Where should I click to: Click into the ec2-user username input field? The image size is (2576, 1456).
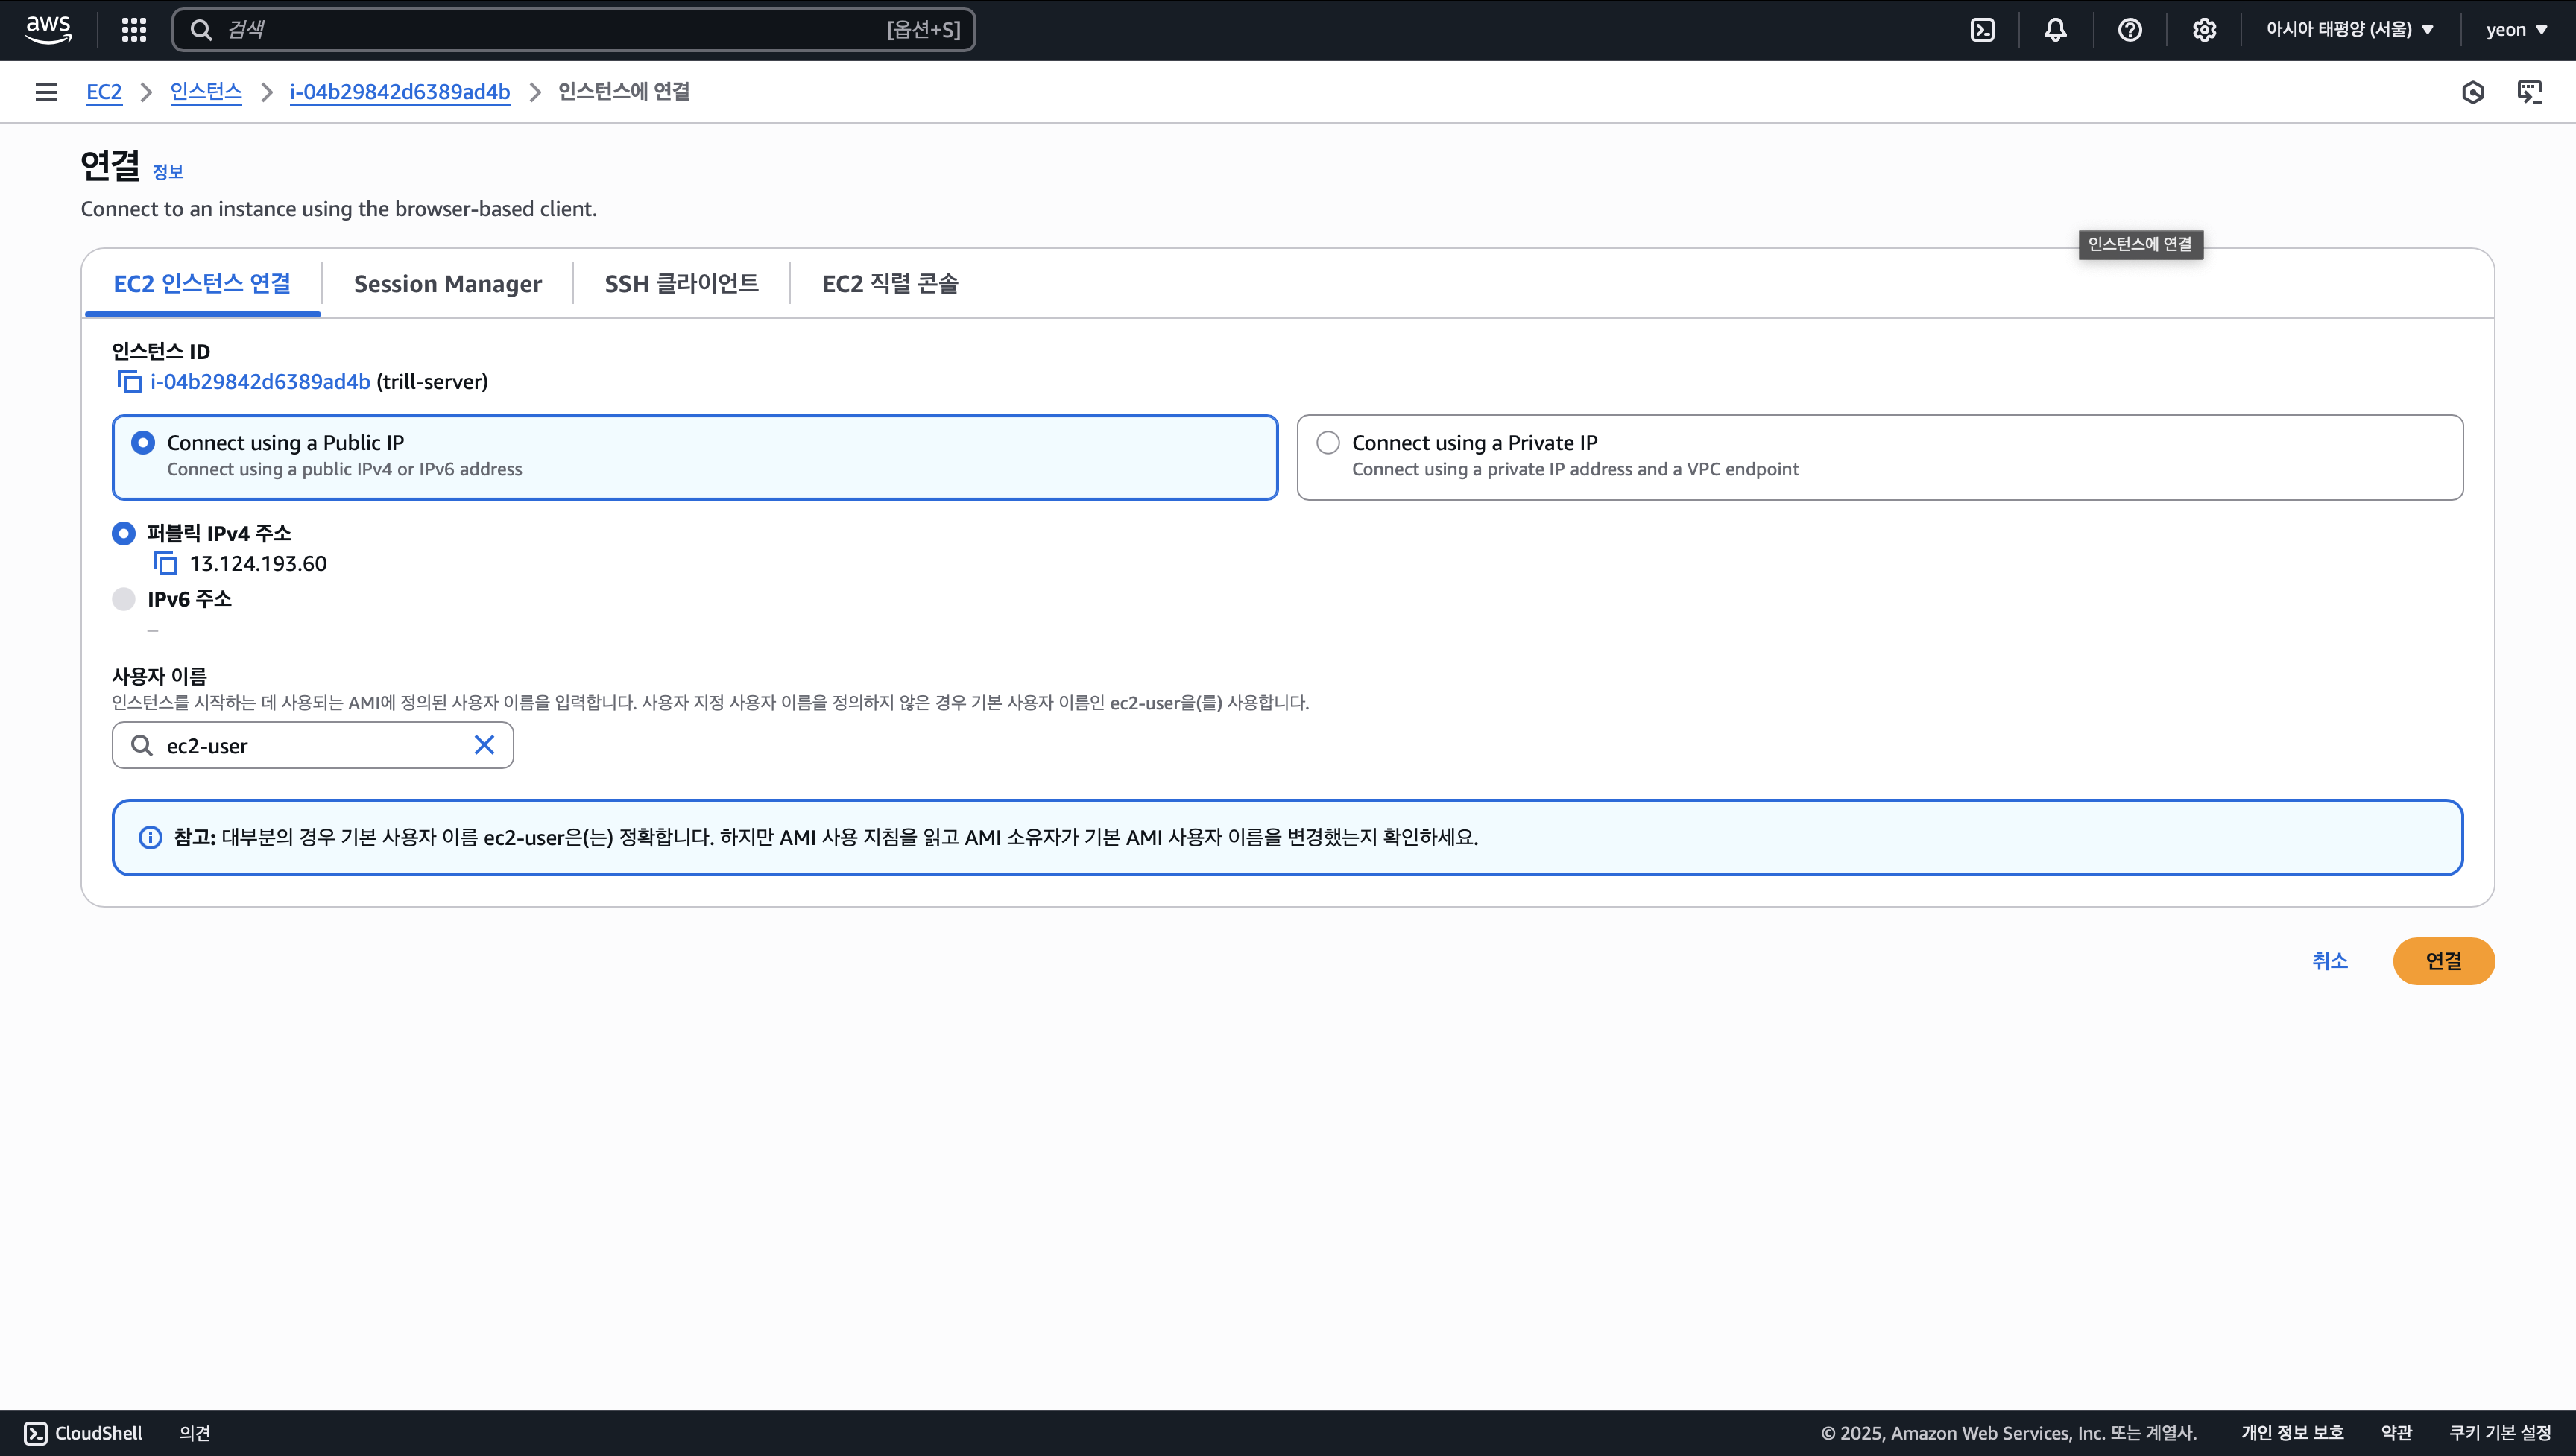310,746
